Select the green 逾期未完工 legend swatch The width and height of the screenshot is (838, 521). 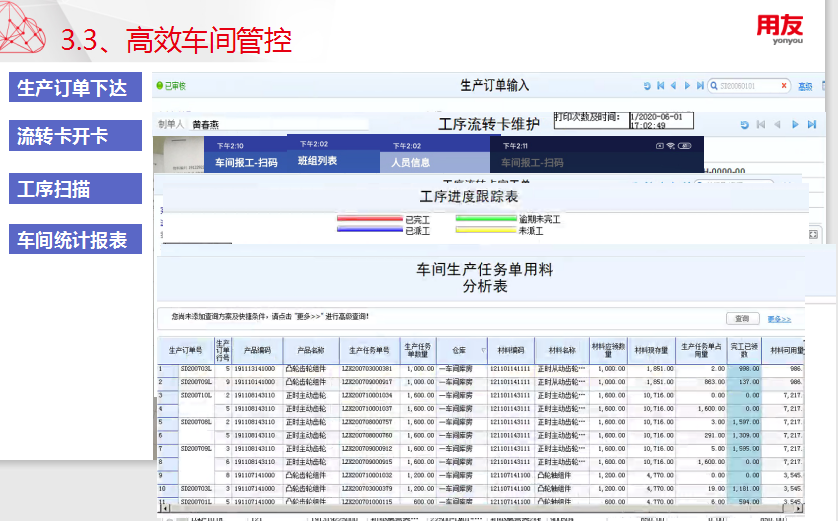(486, 219)
